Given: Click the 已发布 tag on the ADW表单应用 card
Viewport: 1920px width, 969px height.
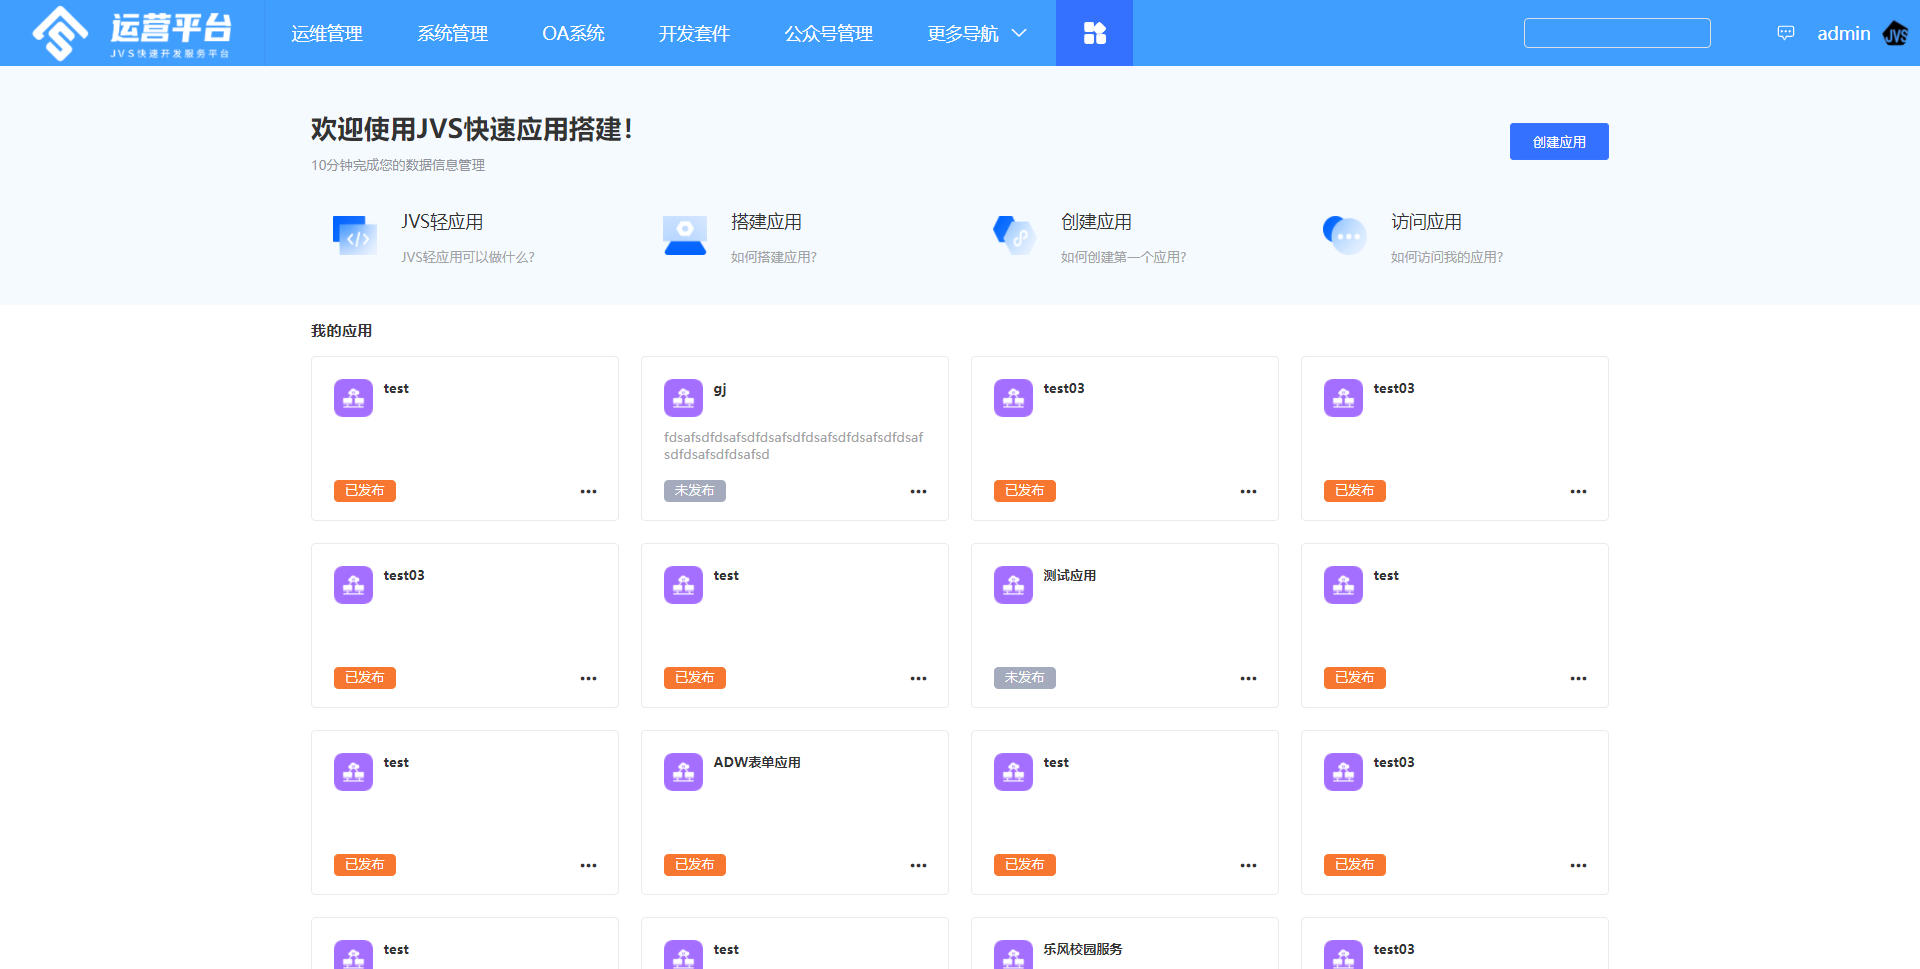Looking at the screenshot, I should point(694,865).
